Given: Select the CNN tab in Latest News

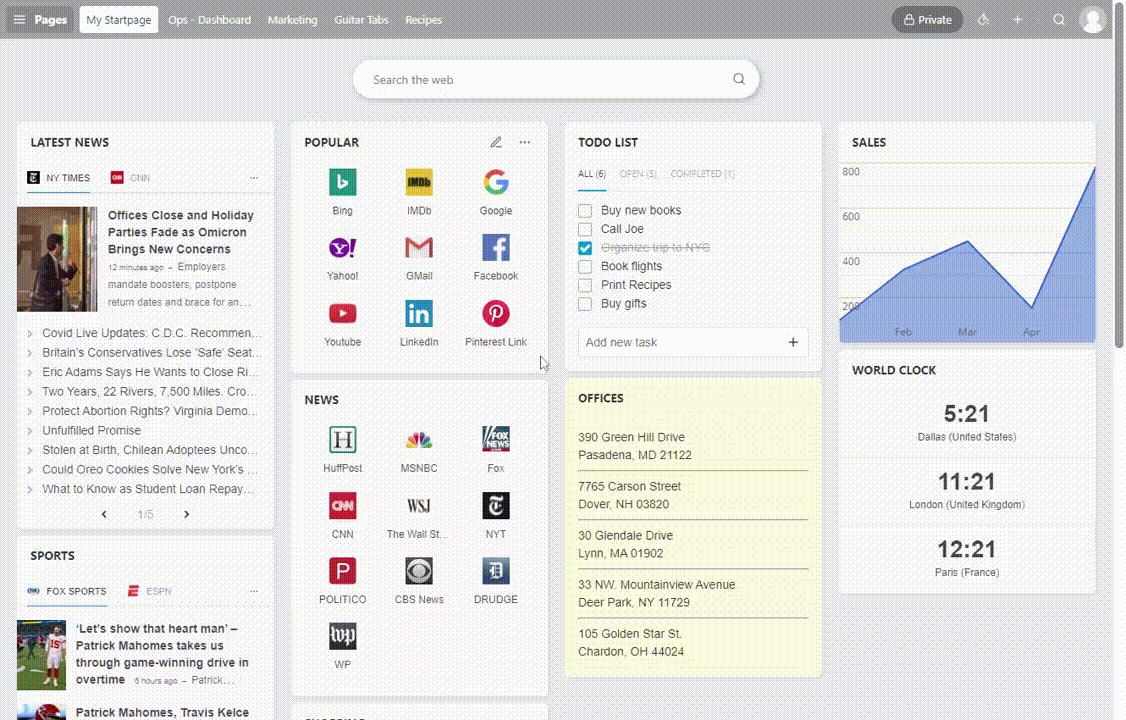Looking at the screenshot, I should [131, 177].
